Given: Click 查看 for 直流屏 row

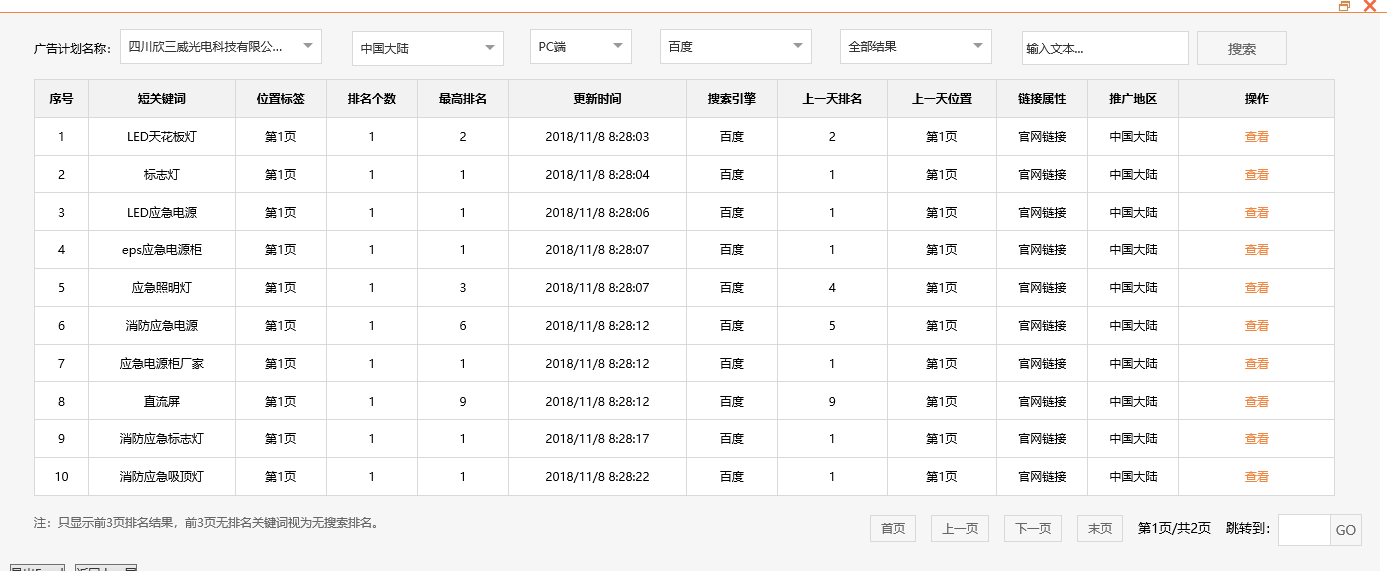Looking at the screenshot, I should point(1256,402).
